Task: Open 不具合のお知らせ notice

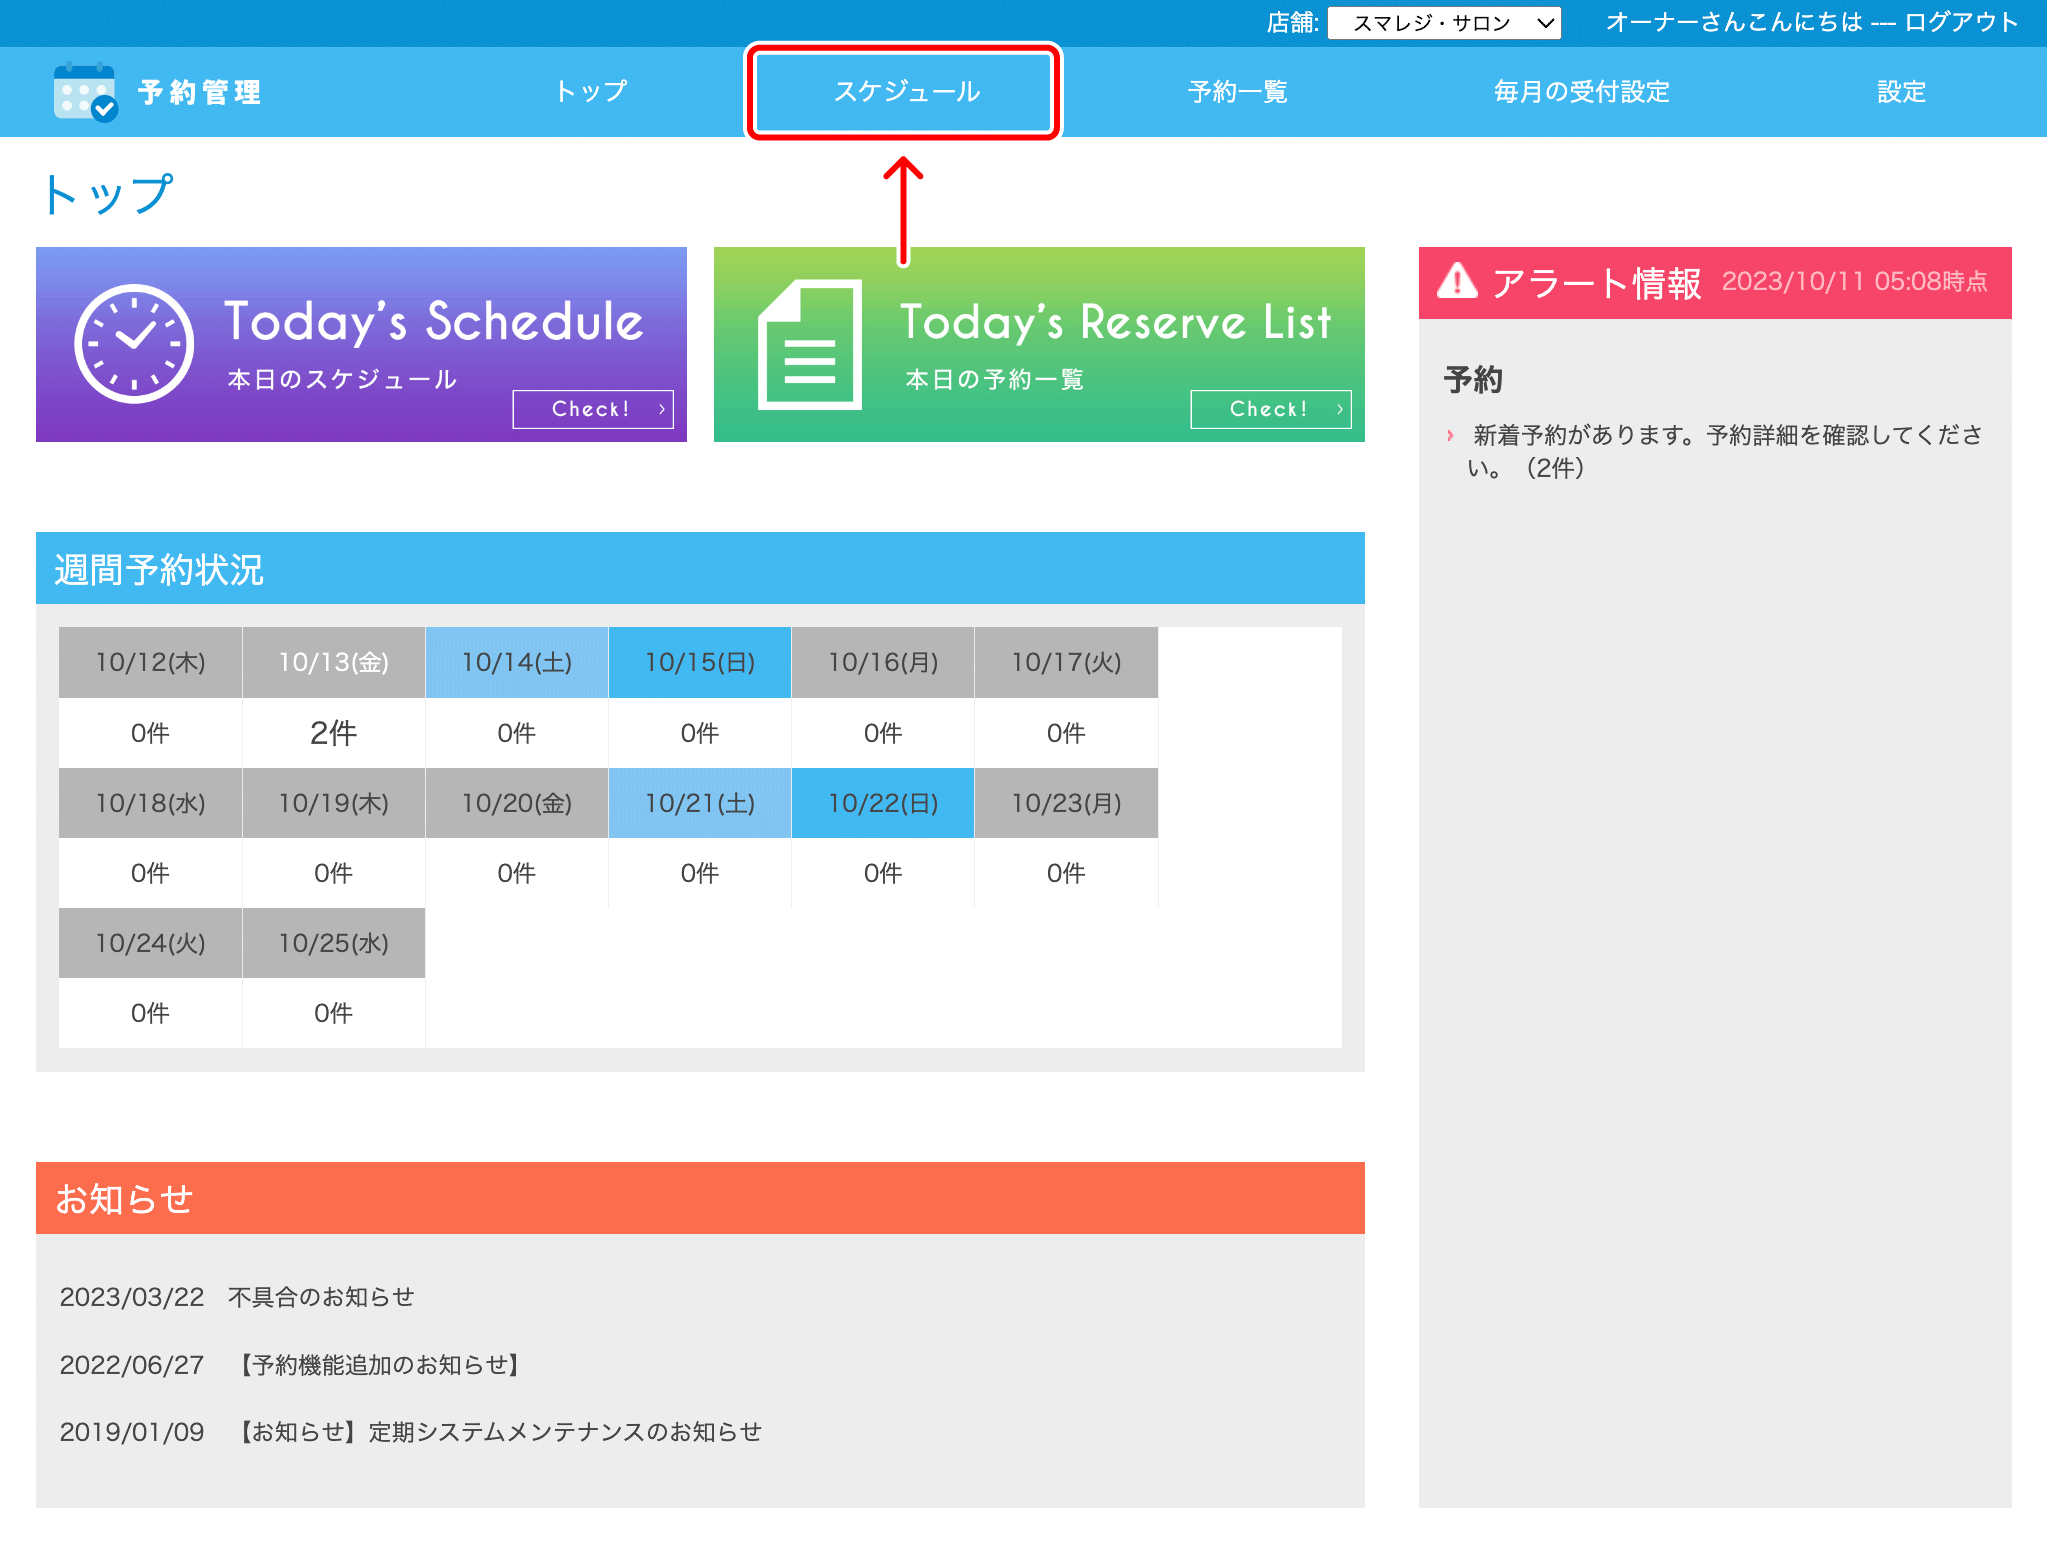Action: coord(321,1297)
